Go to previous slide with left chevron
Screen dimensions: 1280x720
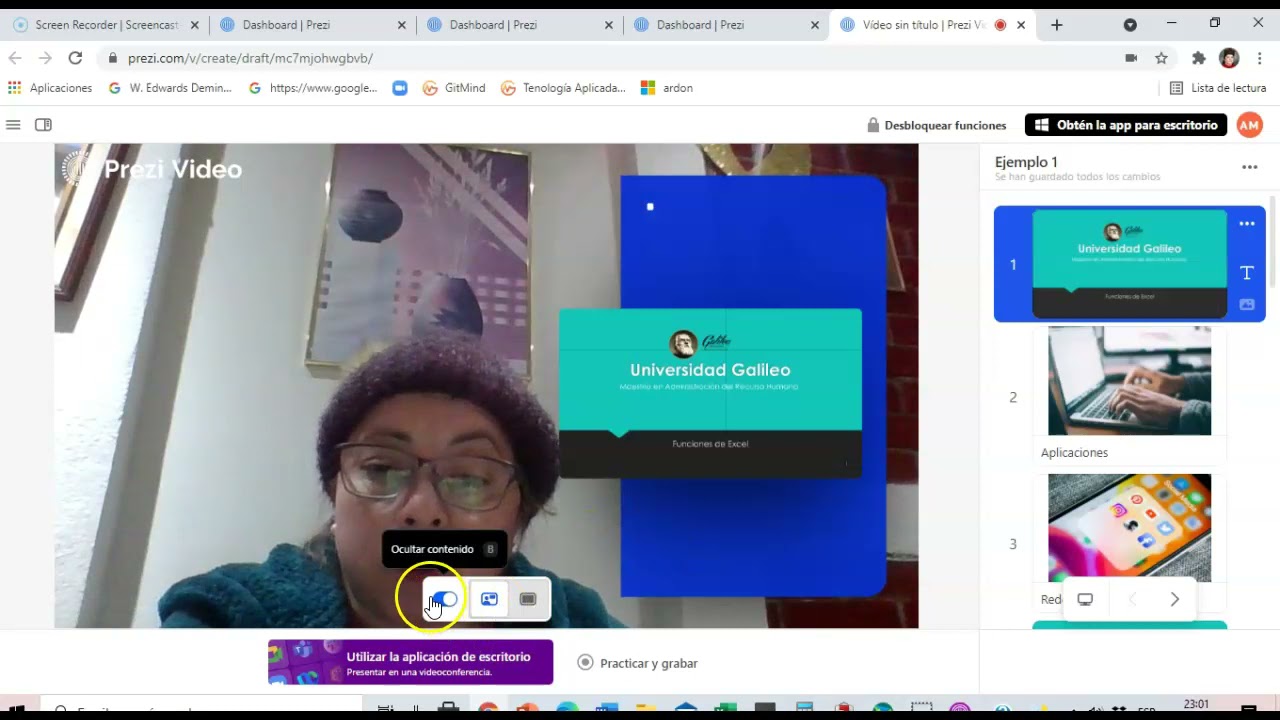(x=1133, y=600)
